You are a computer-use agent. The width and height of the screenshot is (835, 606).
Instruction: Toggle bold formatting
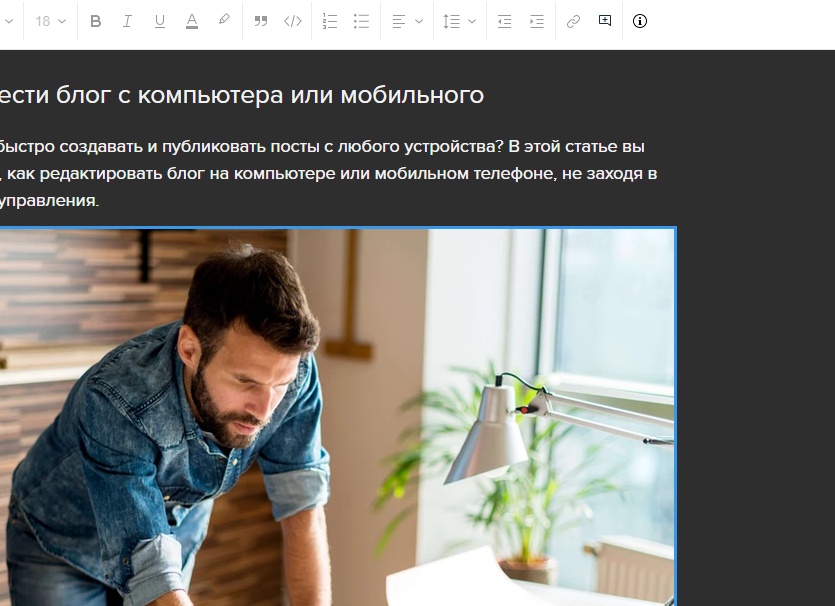click(x=96, y=21)
